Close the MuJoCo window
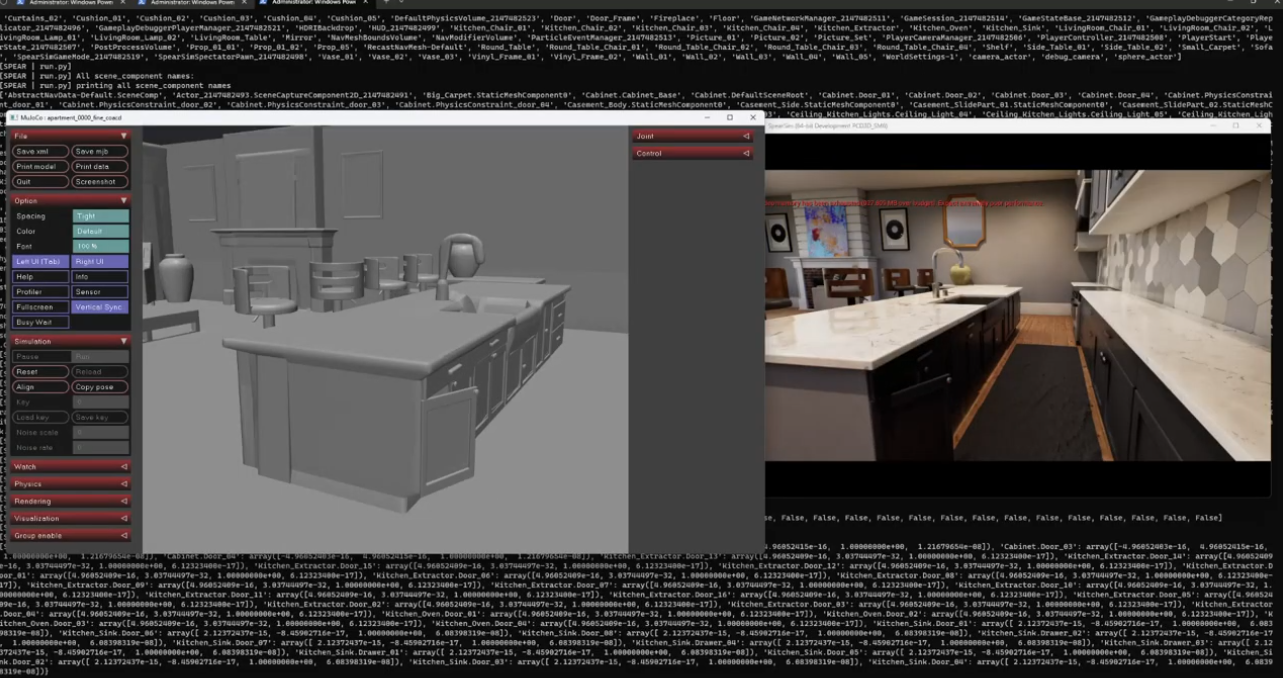Image resolution: width=1283 pixels, height=678 pixels. 753,117
